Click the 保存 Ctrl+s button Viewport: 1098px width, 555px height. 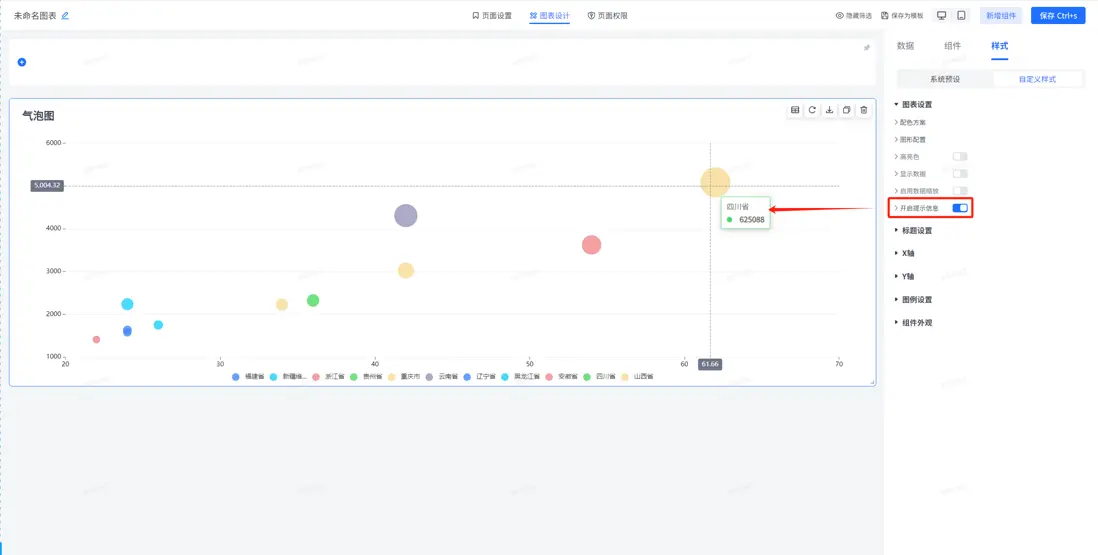tap(1058, 15)
